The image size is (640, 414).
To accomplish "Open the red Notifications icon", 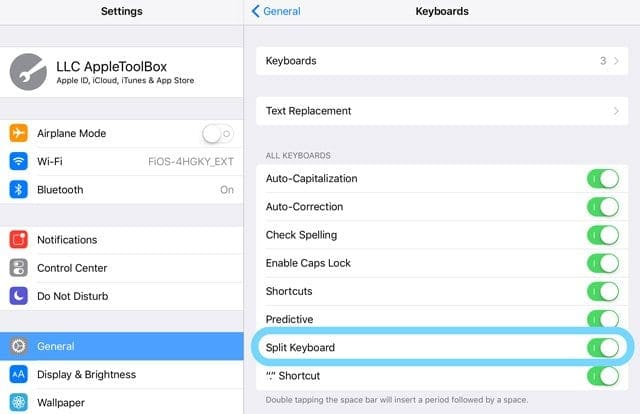I will click(18, 240).
